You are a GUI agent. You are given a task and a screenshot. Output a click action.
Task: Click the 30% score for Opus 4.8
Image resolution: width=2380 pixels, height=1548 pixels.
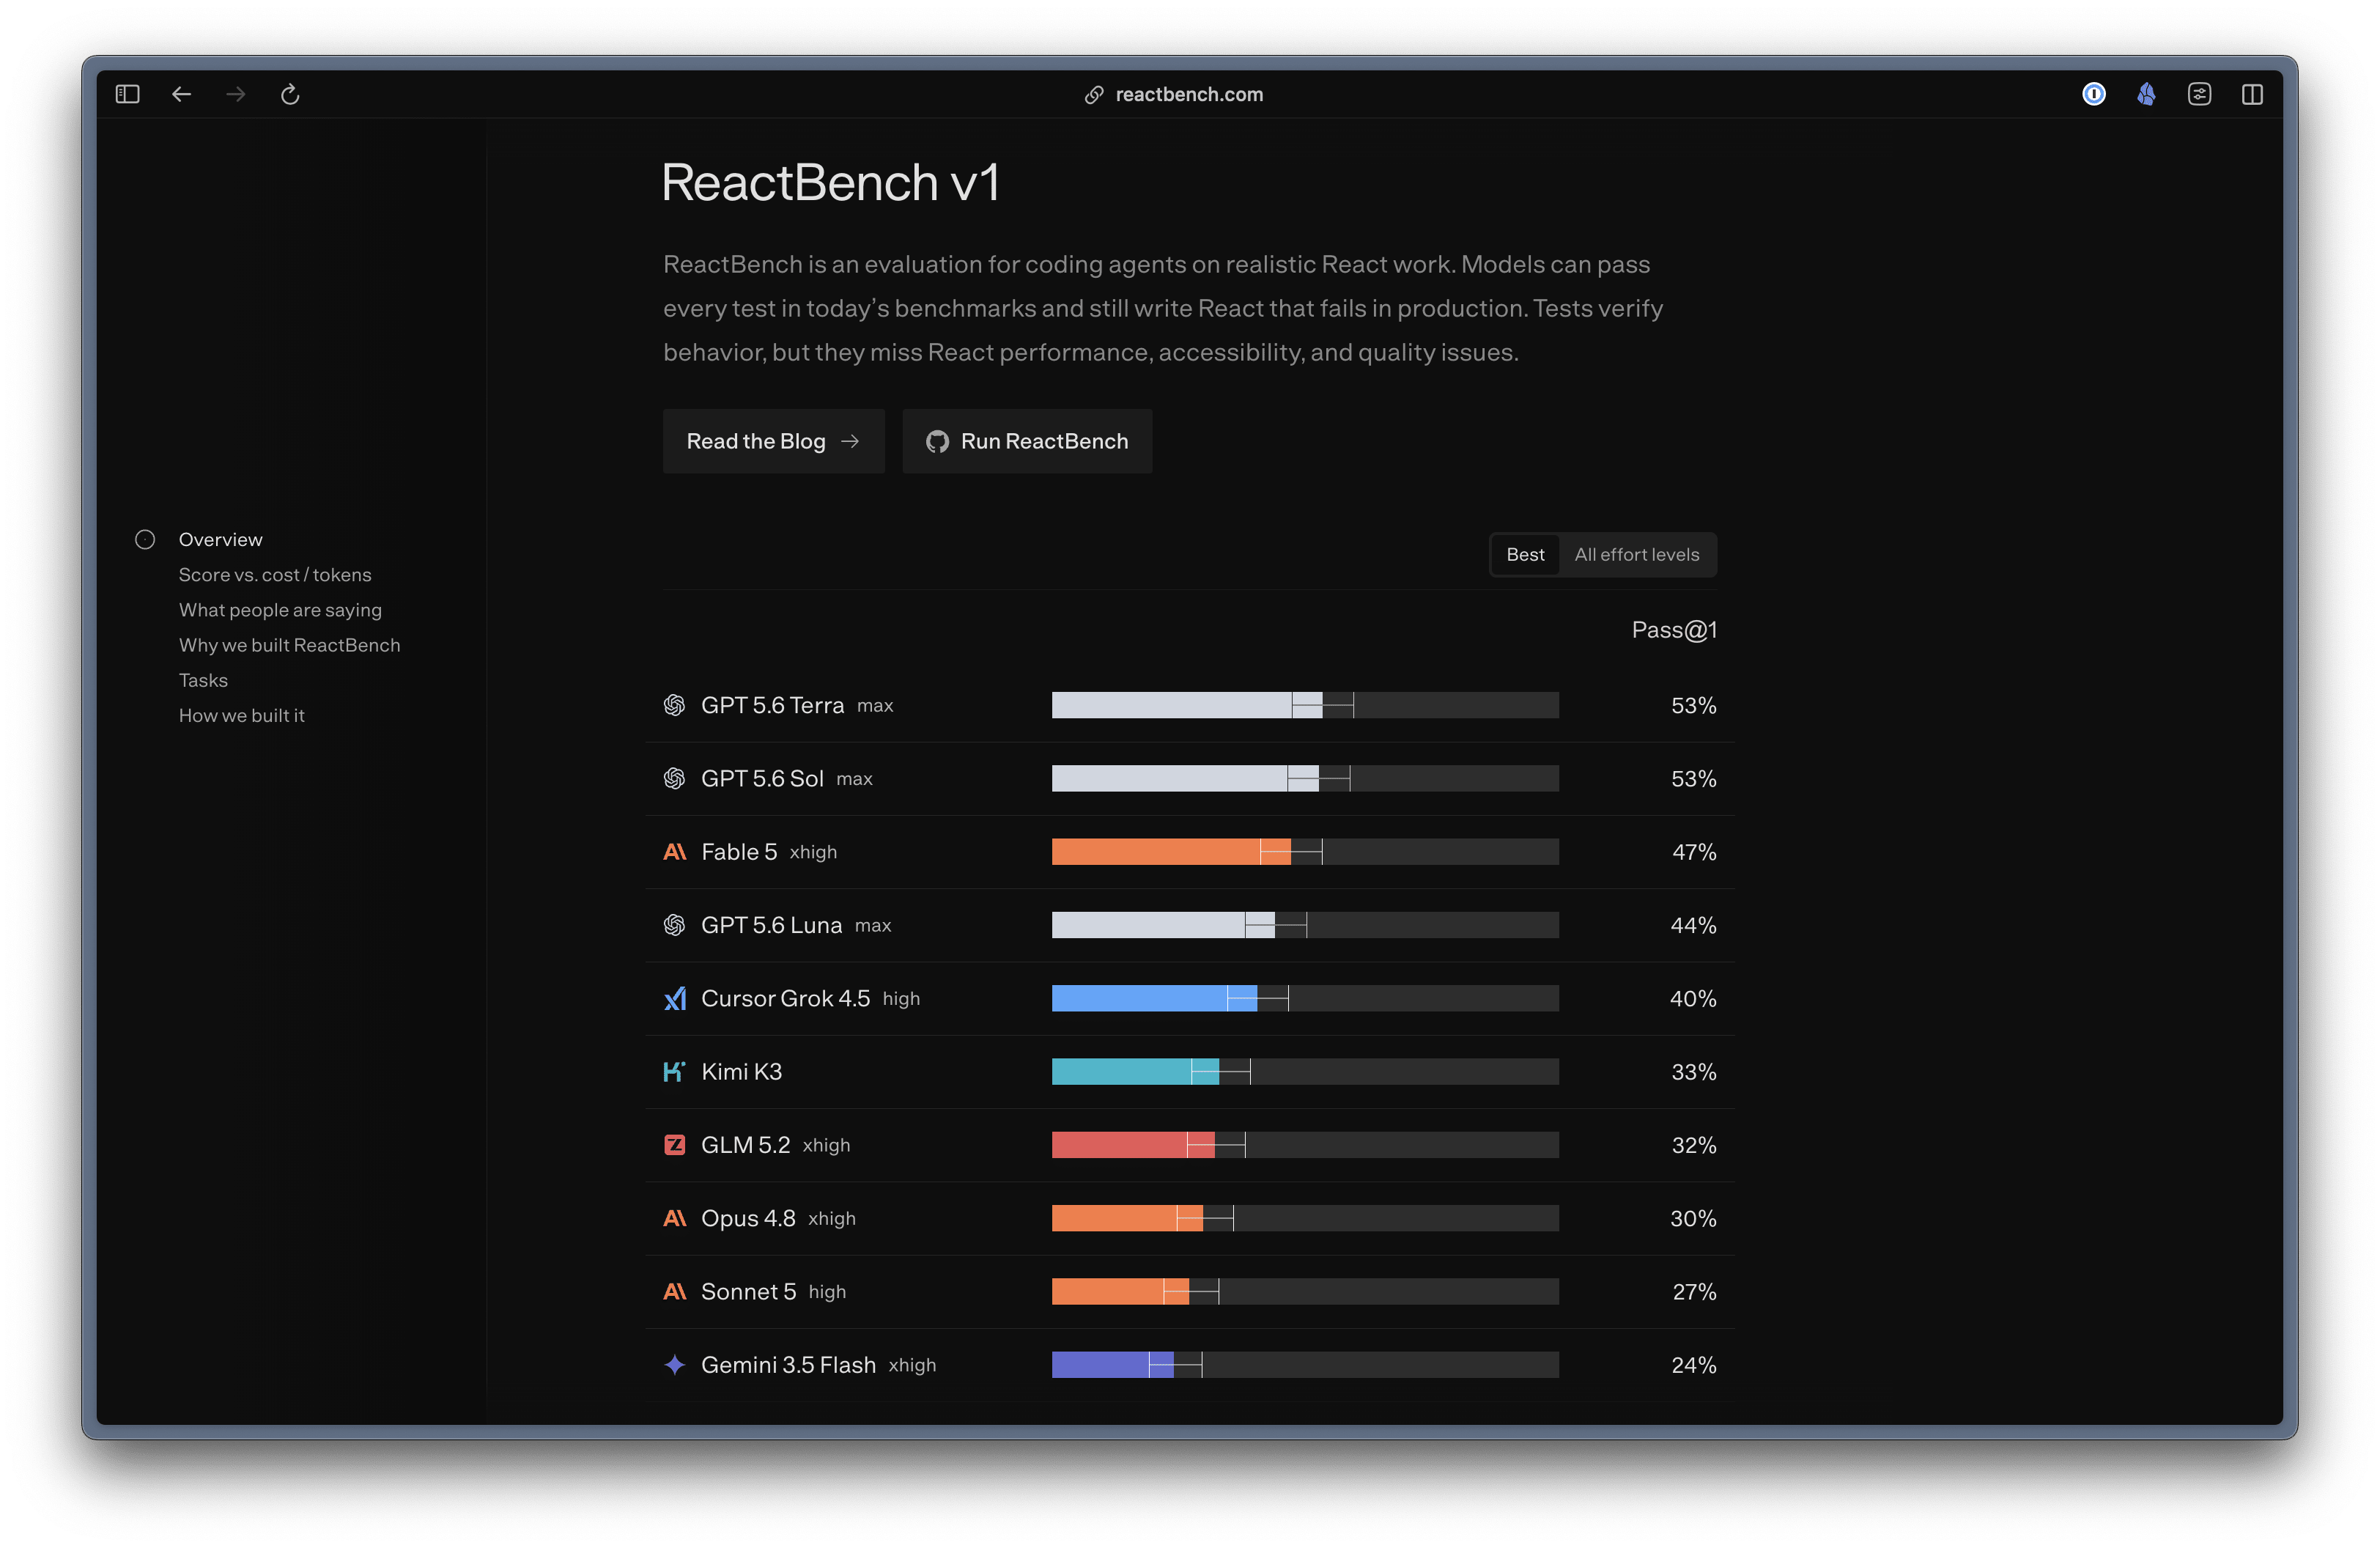(x=1693, y=1218)
